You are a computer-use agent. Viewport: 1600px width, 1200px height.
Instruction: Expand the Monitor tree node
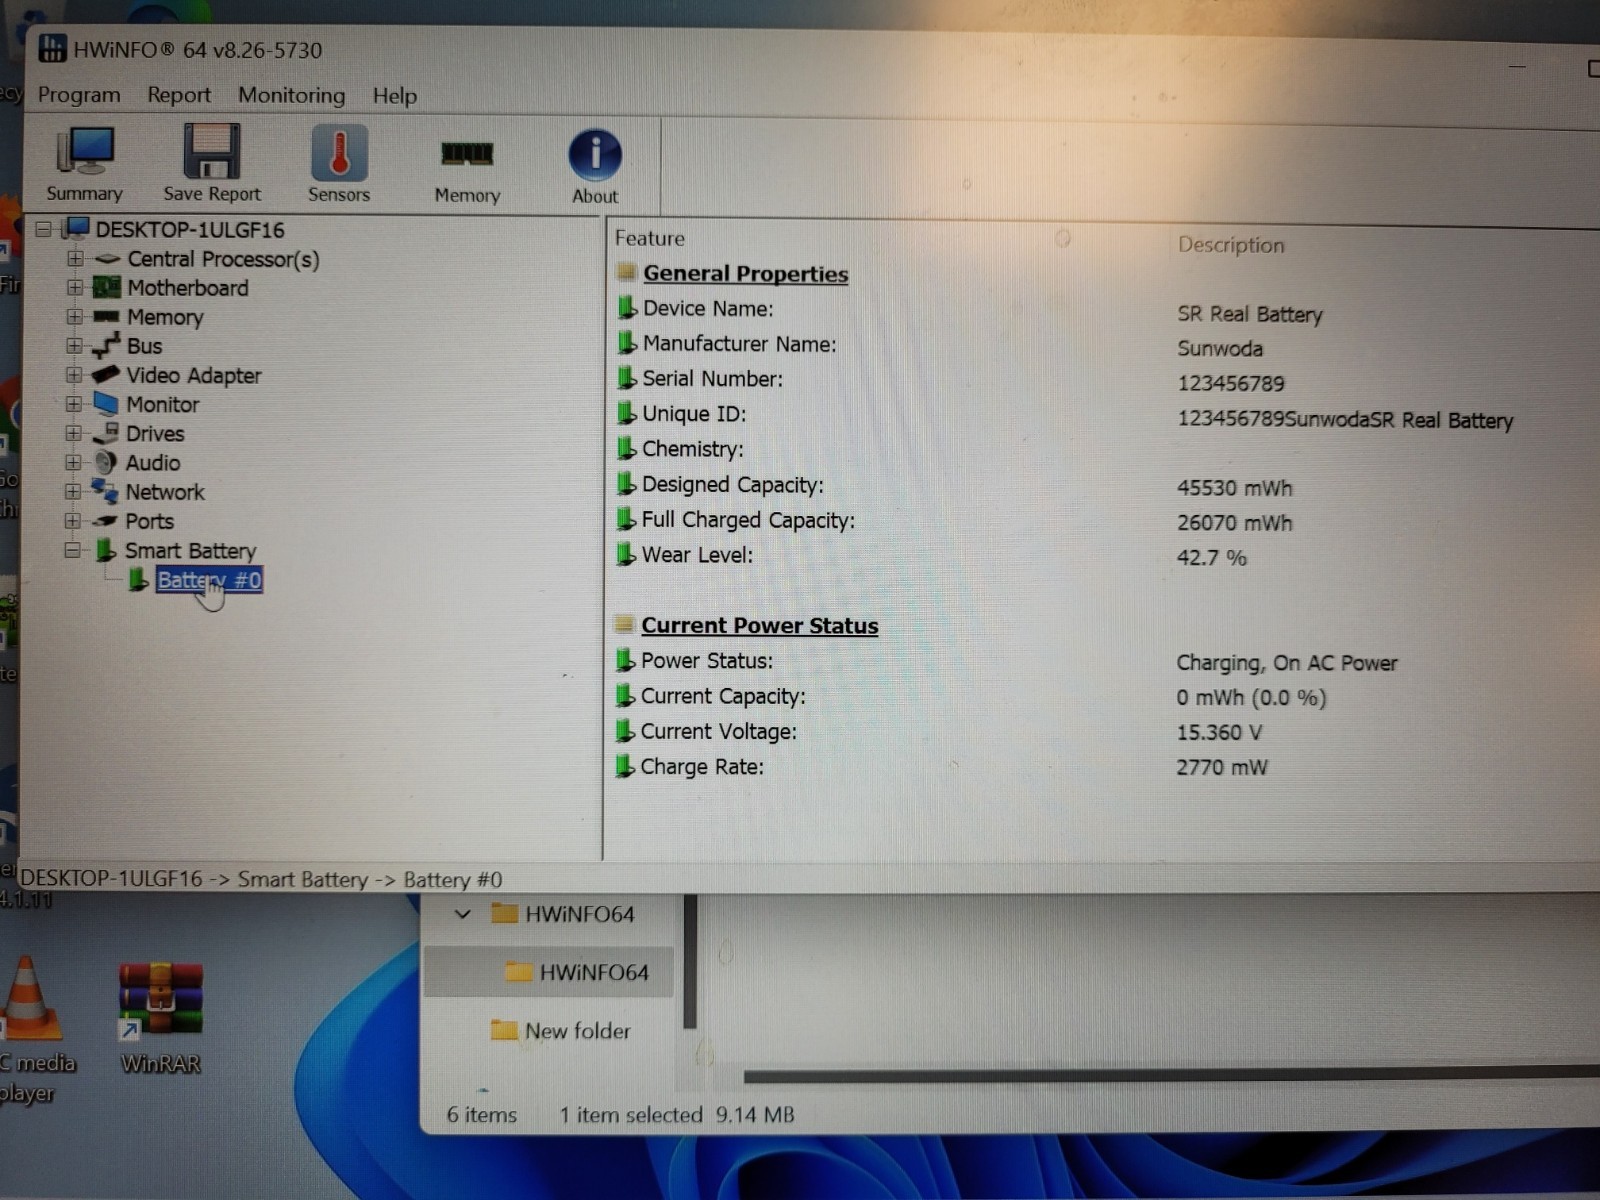[x=74, y=404]
